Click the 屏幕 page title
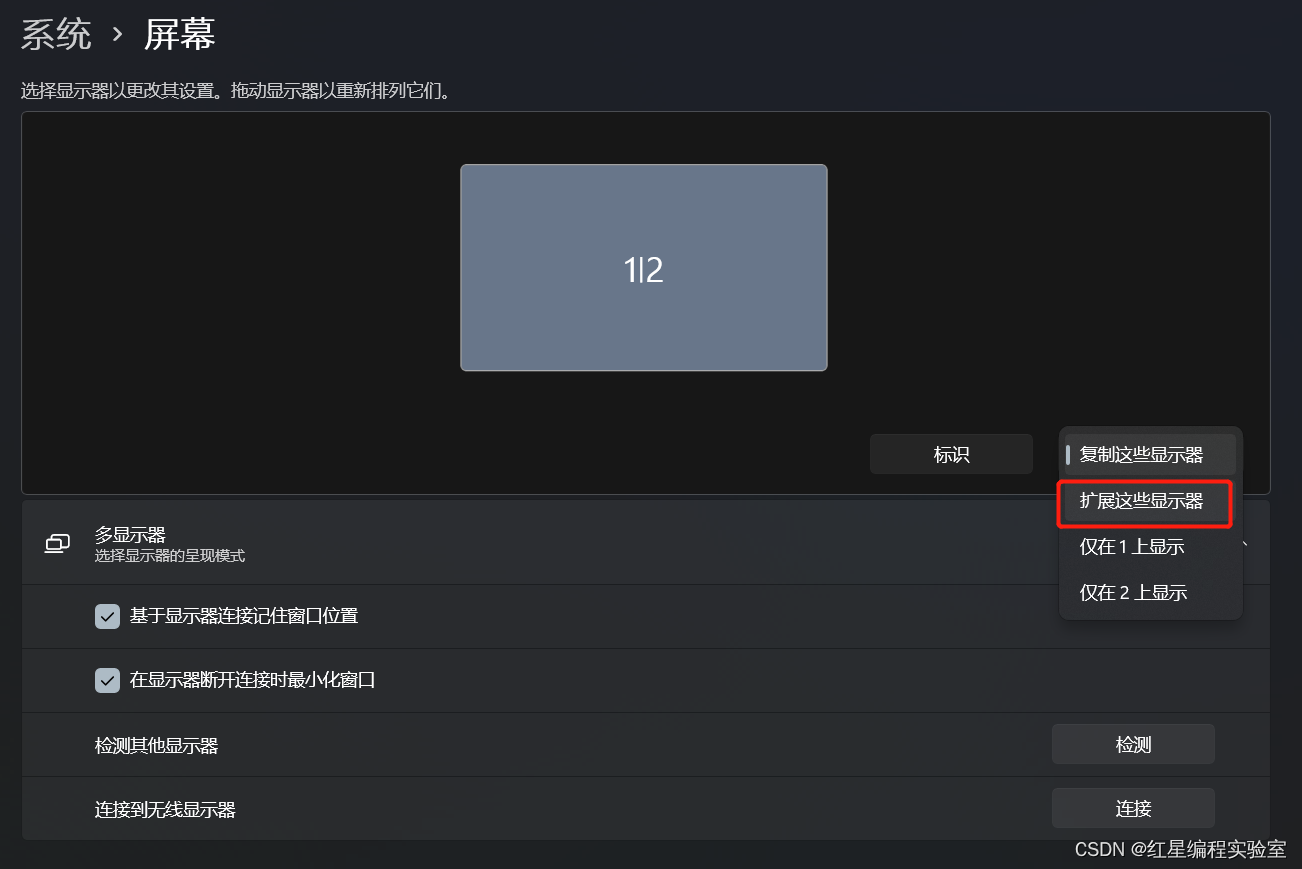The height and width of the screenshot is (869, 1302). tap(180, 35)
